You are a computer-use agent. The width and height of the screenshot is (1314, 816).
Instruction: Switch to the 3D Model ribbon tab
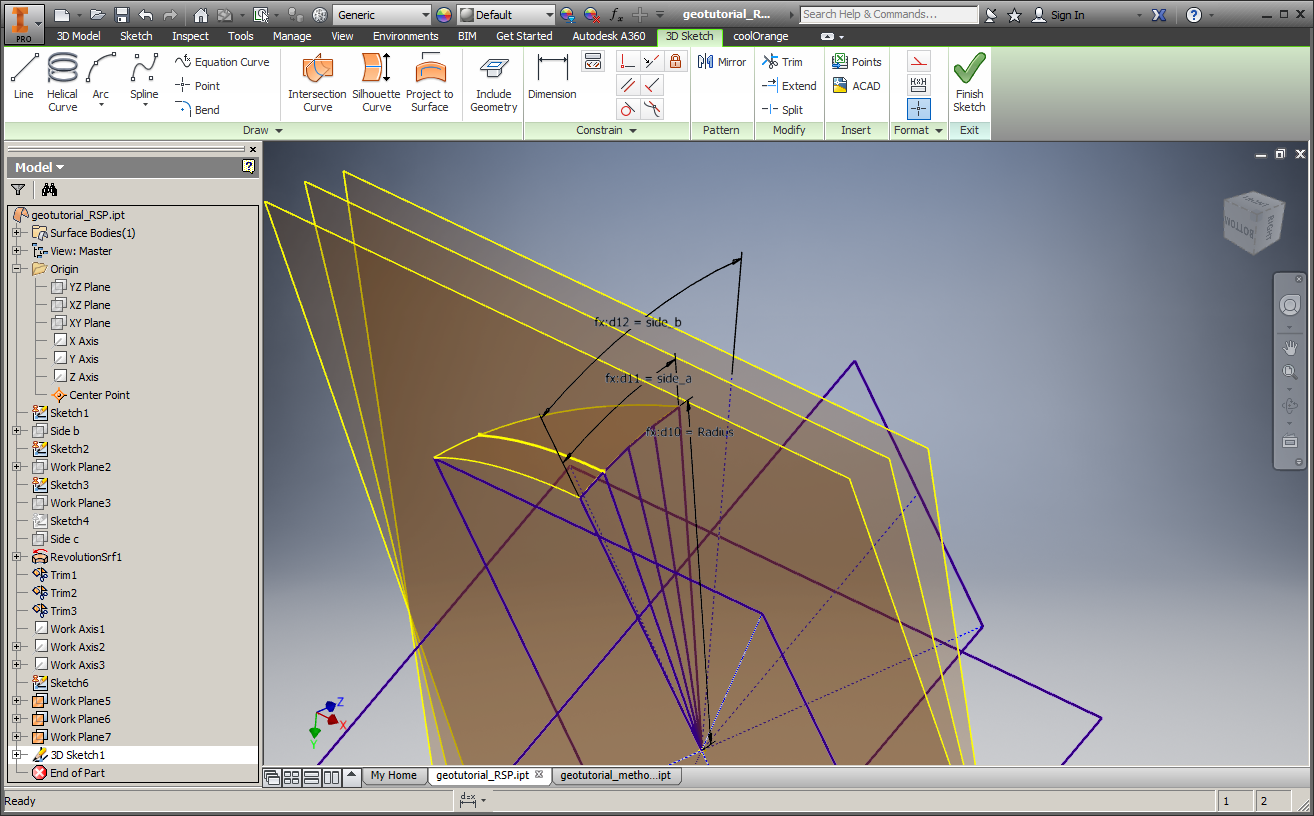pos(78,36)
